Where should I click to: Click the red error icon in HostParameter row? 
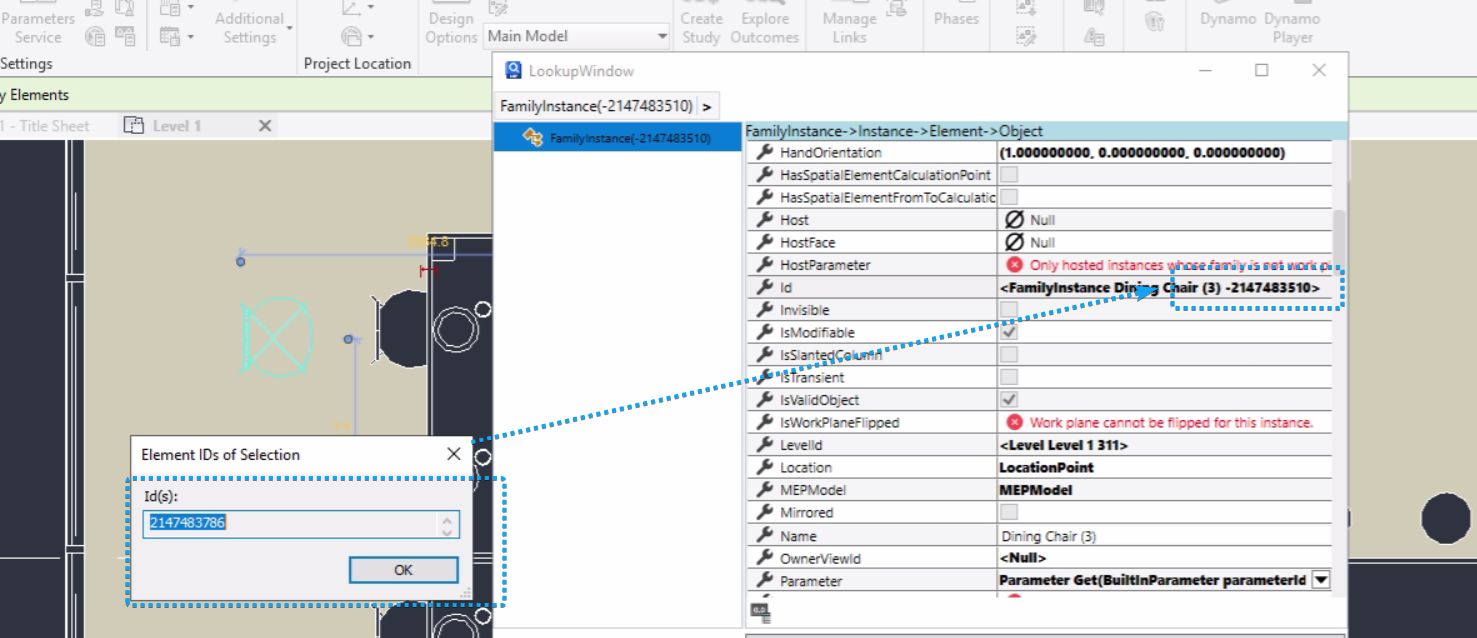(x=1014, y=265)
